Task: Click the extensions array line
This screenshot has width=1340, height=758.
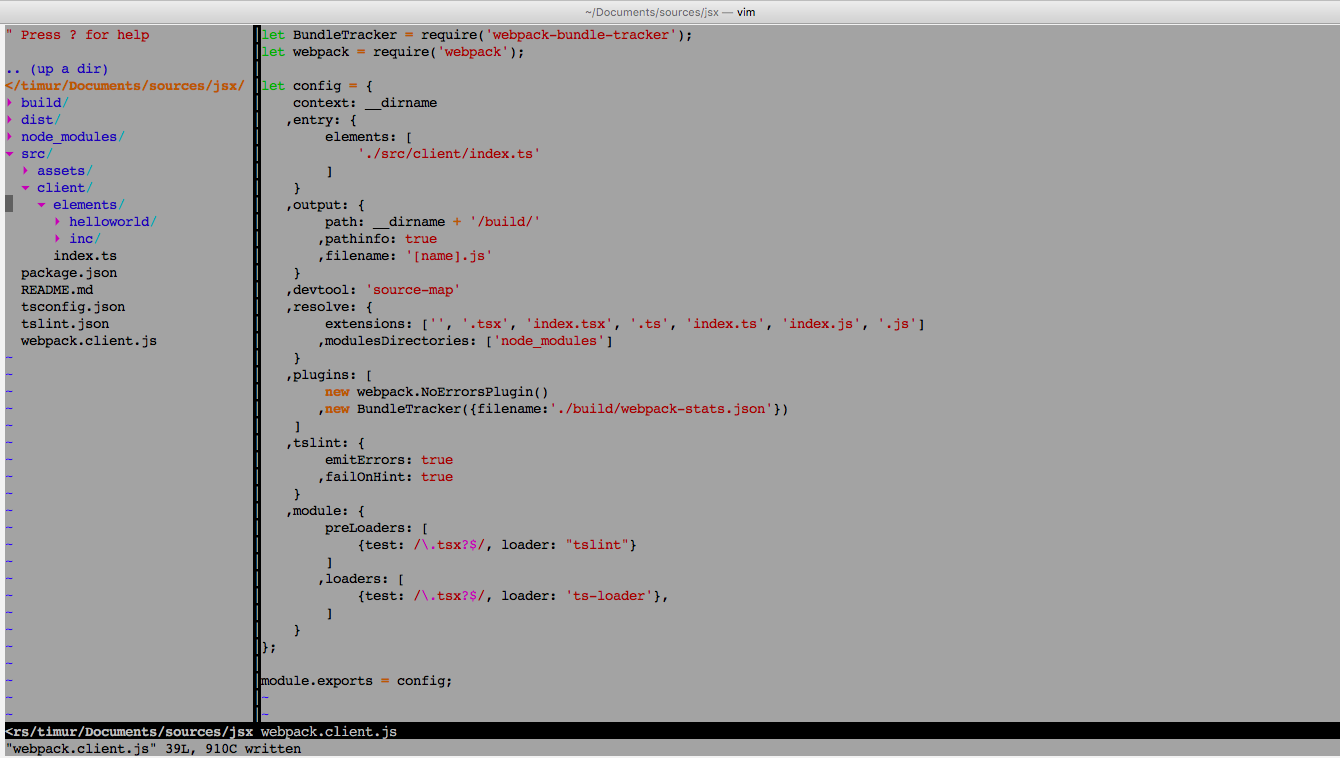Action: 625,324
